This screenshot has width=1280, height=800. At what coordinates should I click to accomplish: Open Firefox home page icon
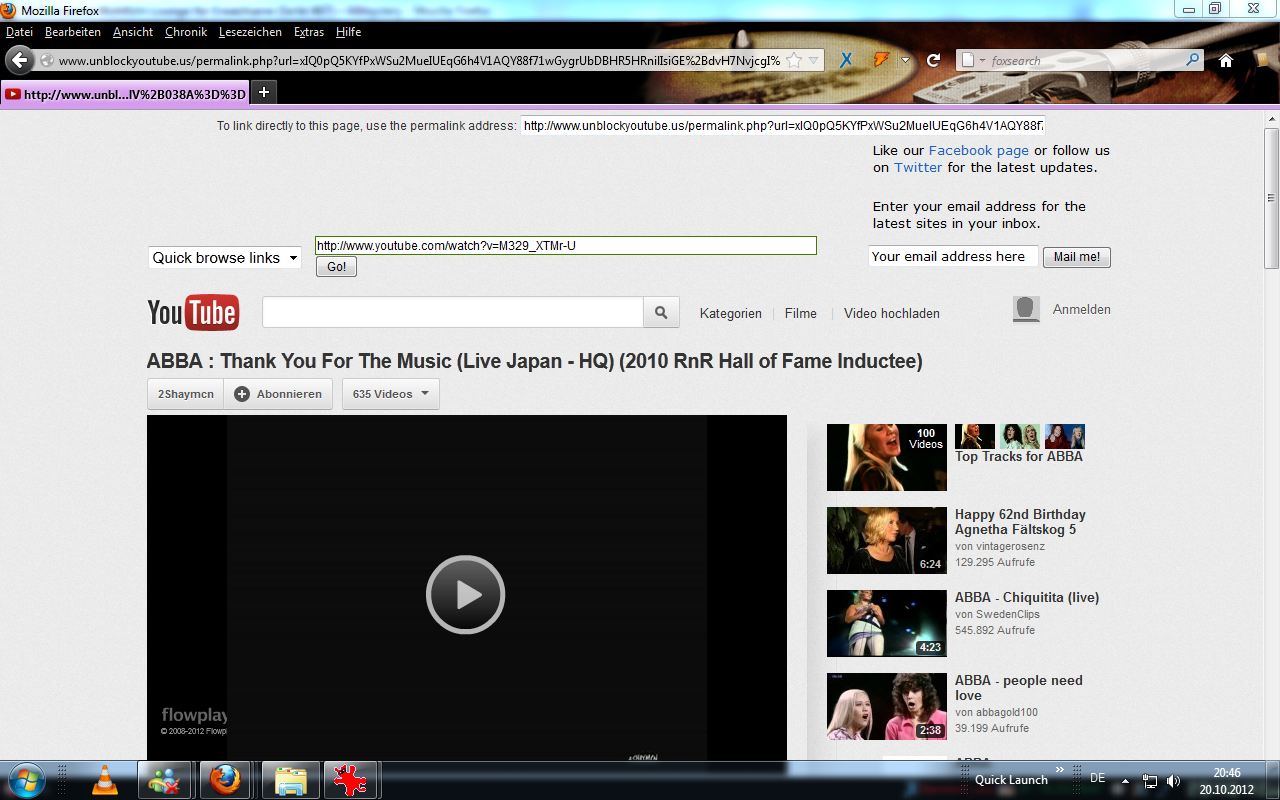1226,60
